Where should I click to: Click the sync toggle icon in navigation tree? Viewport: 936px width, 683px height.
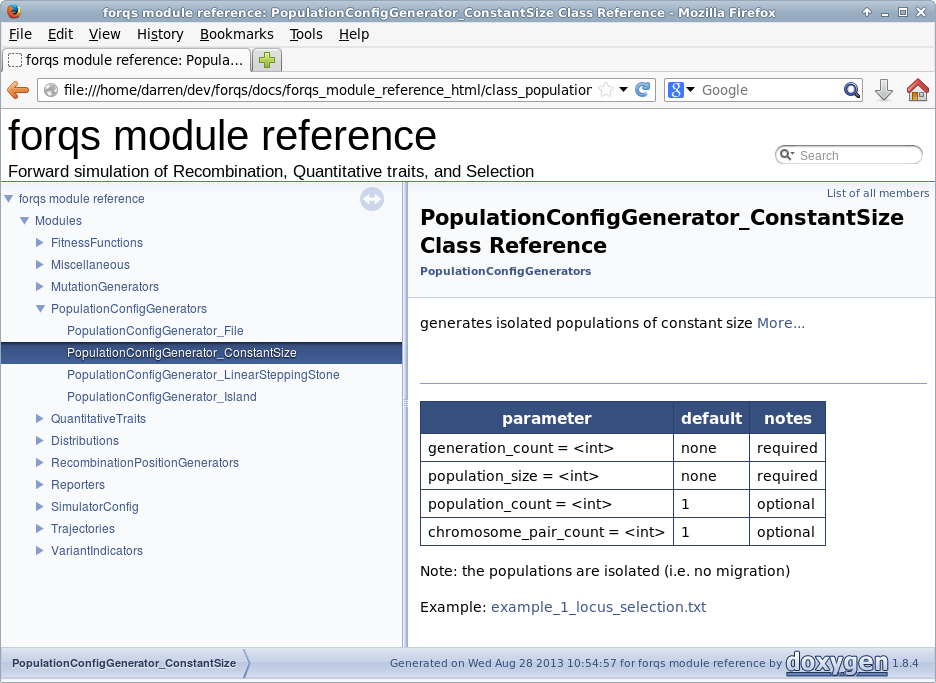tap(372, 199)
